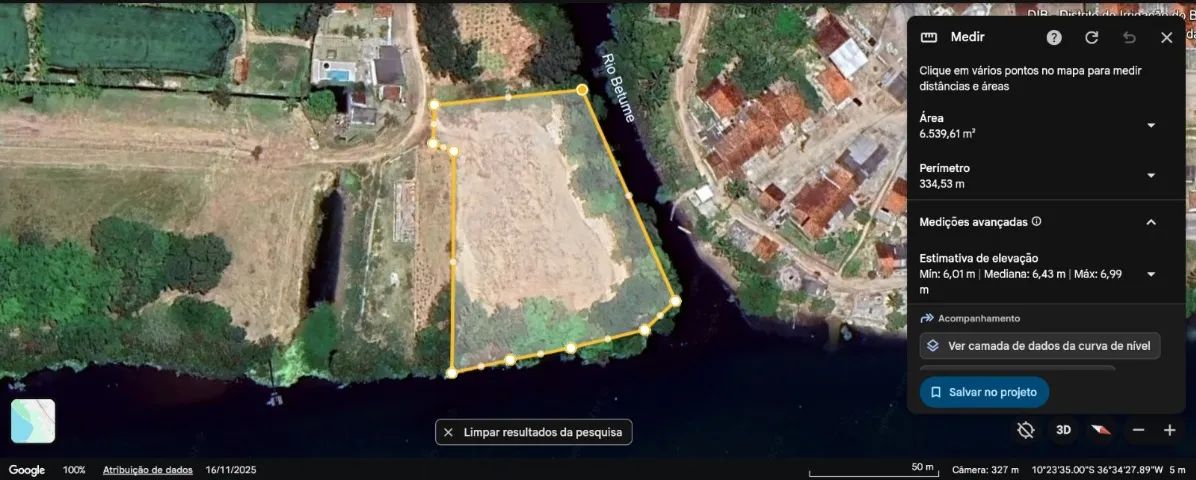Open help for the Medir tool
Image resolution: width=1196 pixels, height=480 pixels.
pyautogui.click(x=1054, y=37)
